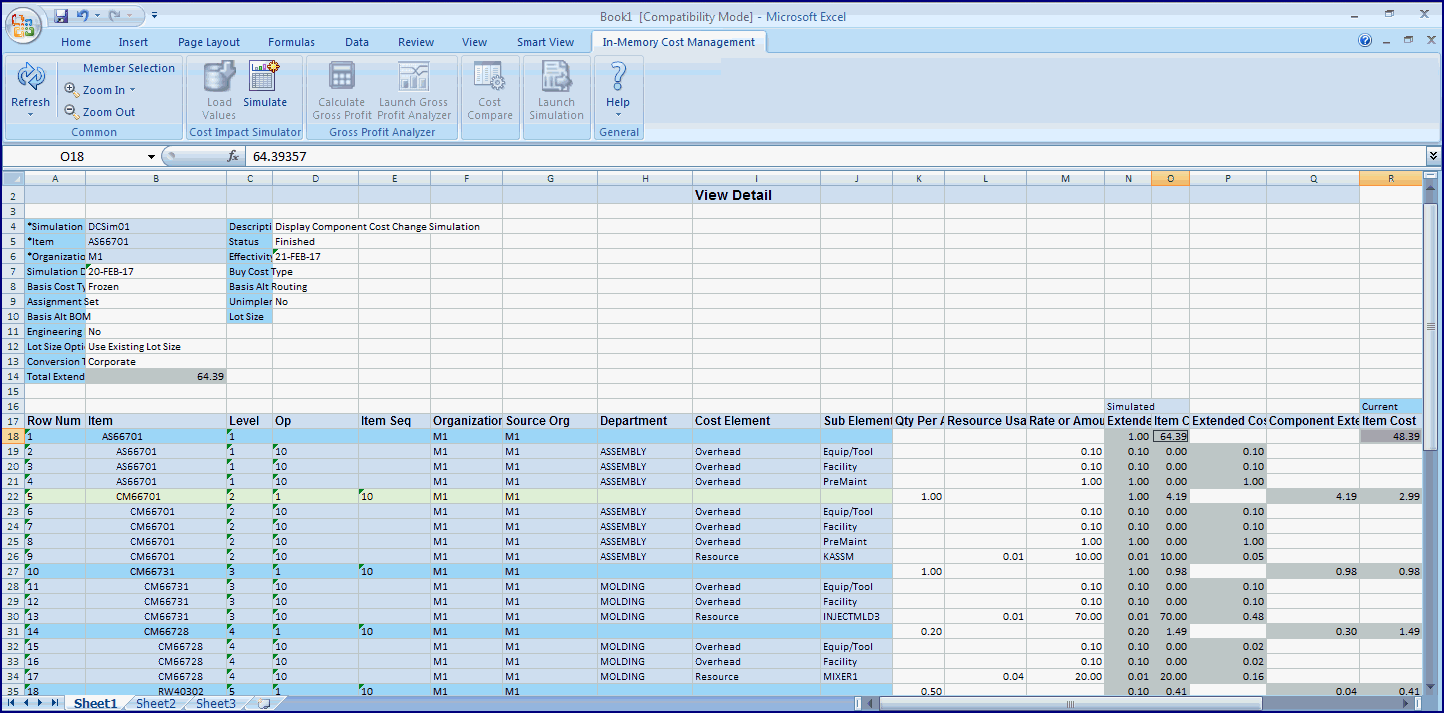Expand the formula bar
Viewport: 1444px width, 713px height.
1433,156
